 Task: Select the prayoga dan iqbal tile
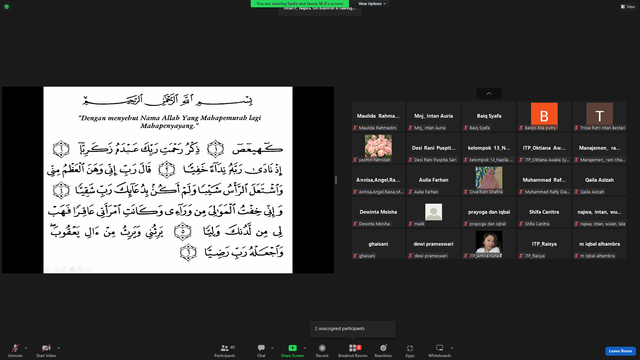click(489, 212)
